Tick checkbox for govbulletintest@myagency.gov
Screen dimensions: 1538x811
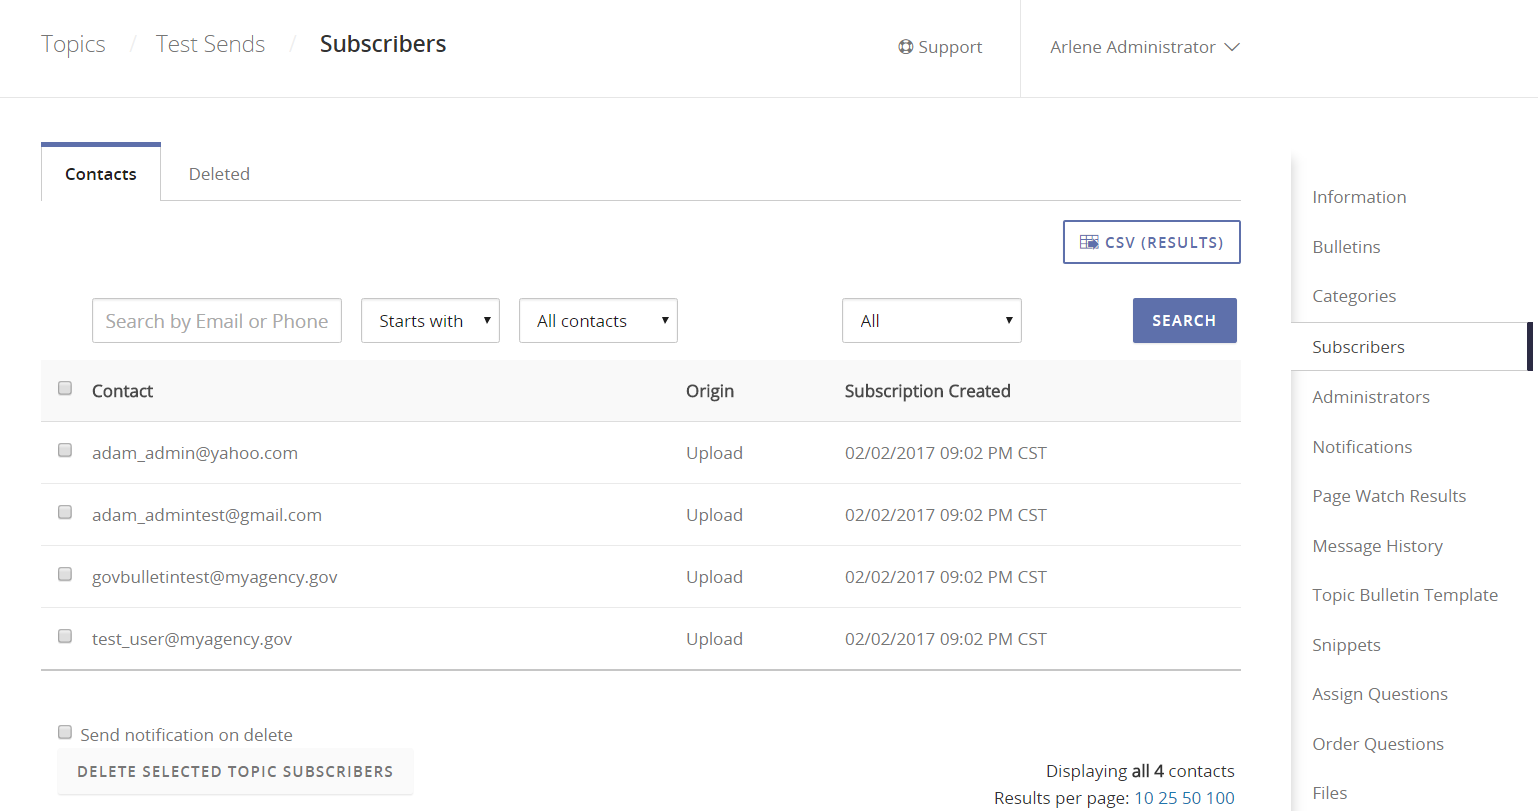[x=65, y=574]
